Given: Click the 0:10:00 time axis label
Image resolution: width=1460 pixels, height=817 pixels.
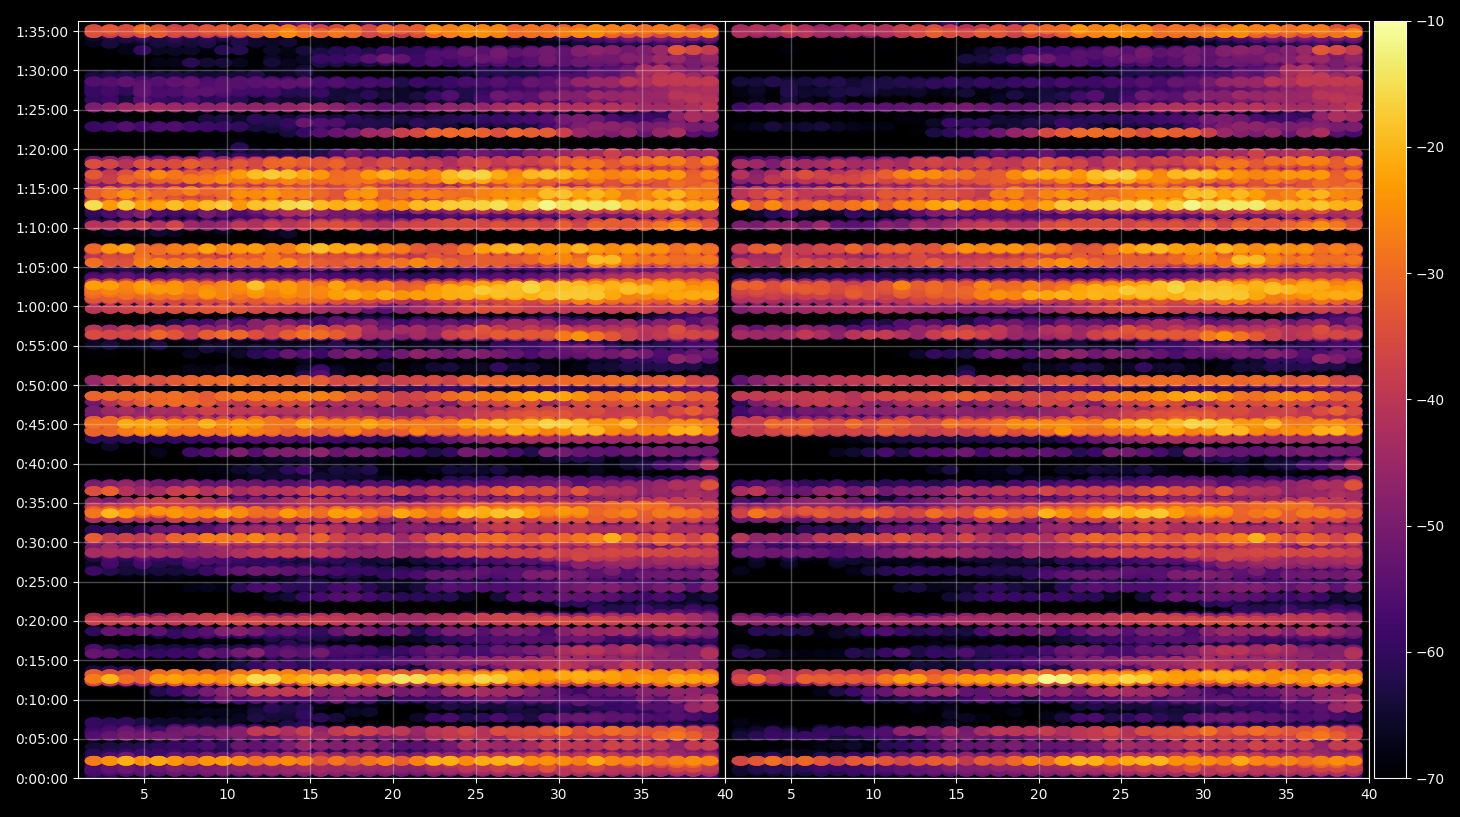Looking at the screenshot, I should (42, 700).
